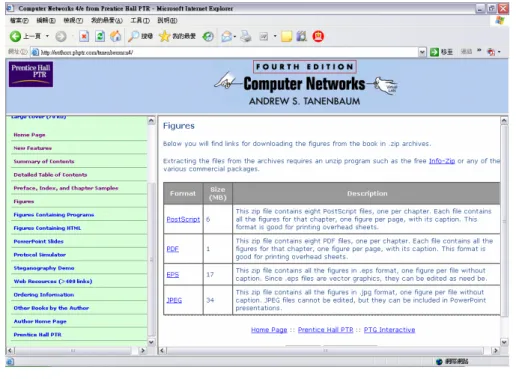516x379 pixels.
Task: Click the page icon in the address bar
Action: (35, 52)
